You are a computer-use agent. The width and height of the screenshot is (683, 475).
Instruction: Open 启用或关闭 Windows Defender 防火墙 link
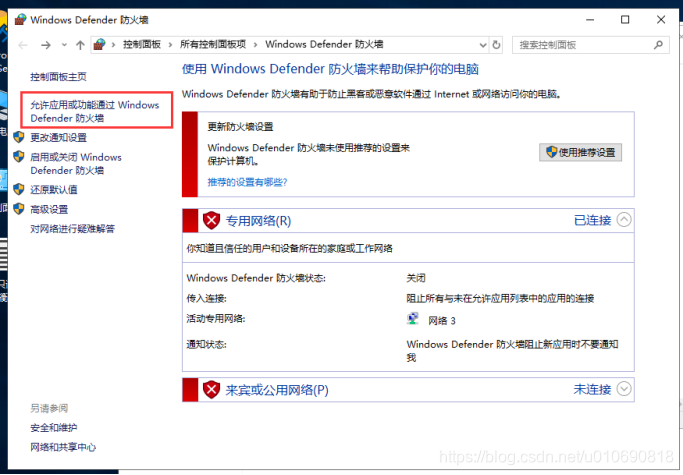coord(76,164)
